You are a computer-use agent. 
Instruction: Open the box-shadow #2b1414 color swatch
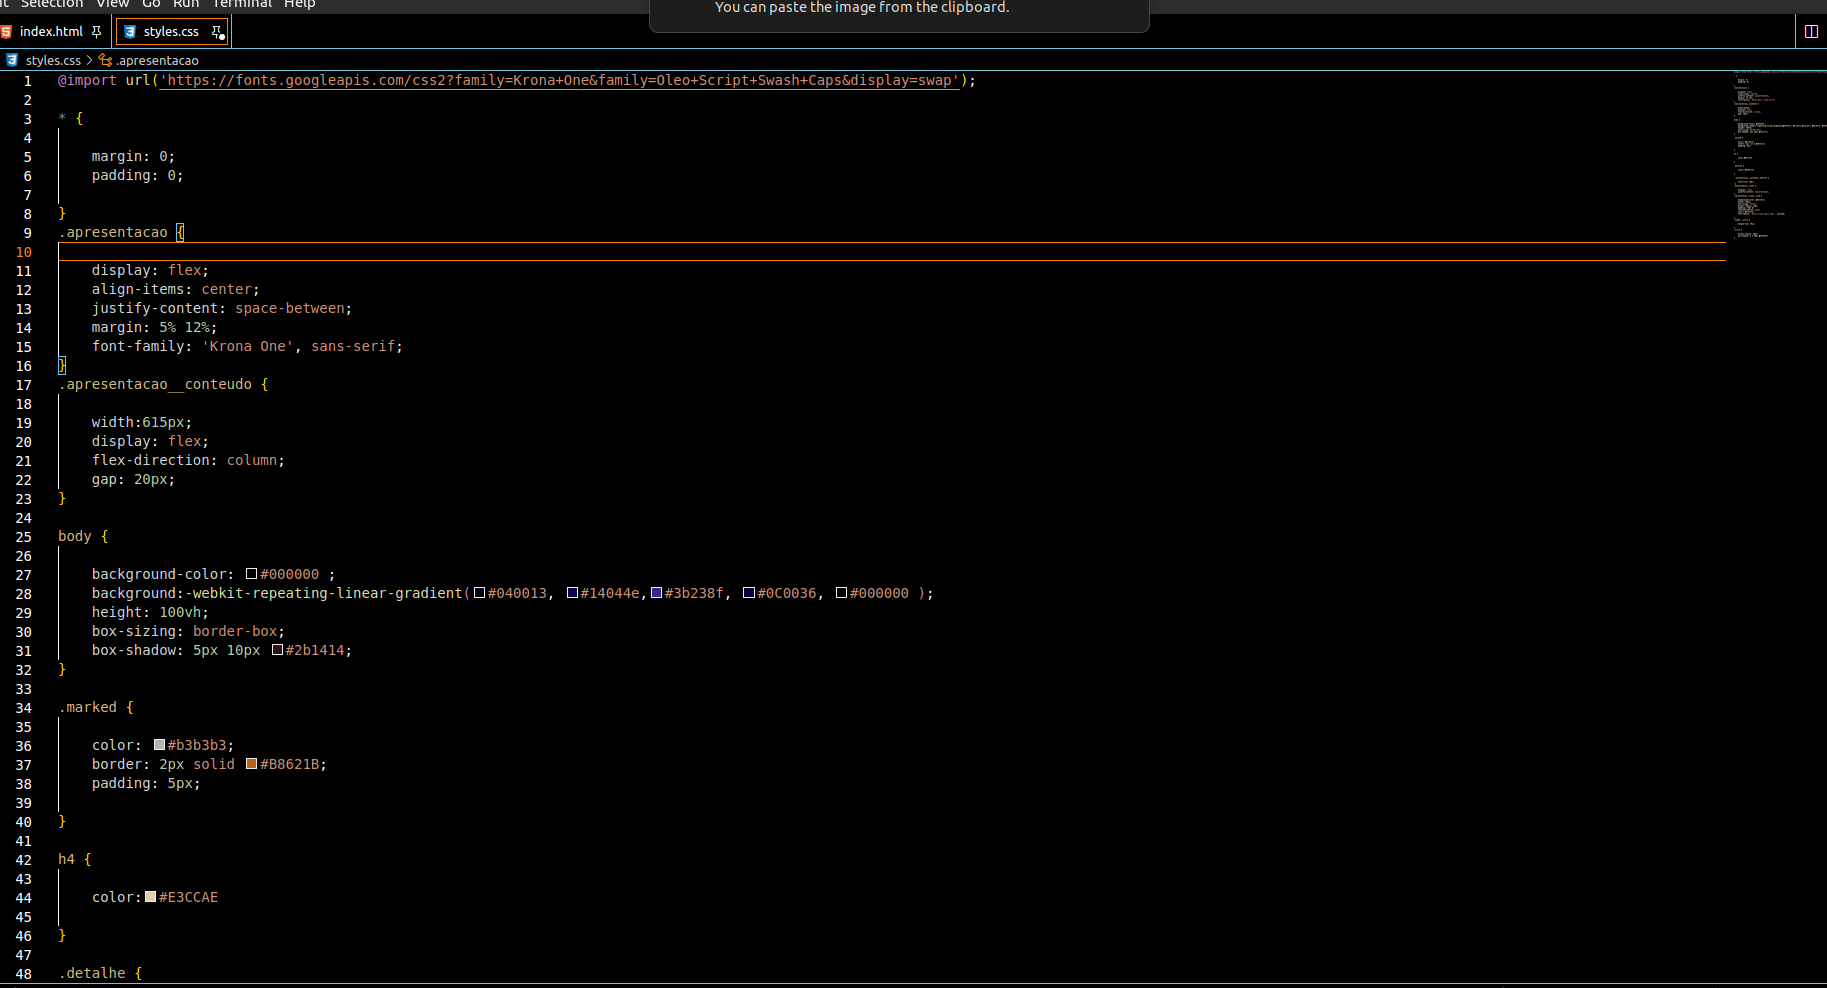click(x=278, y=650)
